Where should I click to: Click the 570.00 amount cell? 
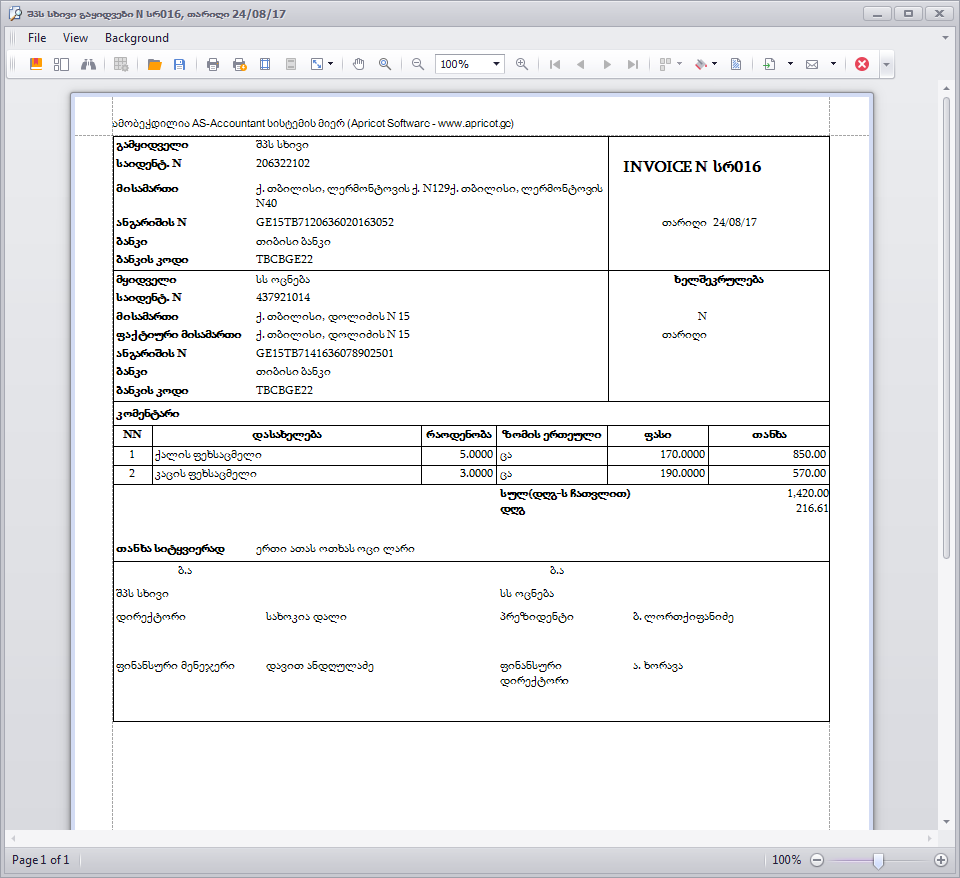click(x=768, y=473)
